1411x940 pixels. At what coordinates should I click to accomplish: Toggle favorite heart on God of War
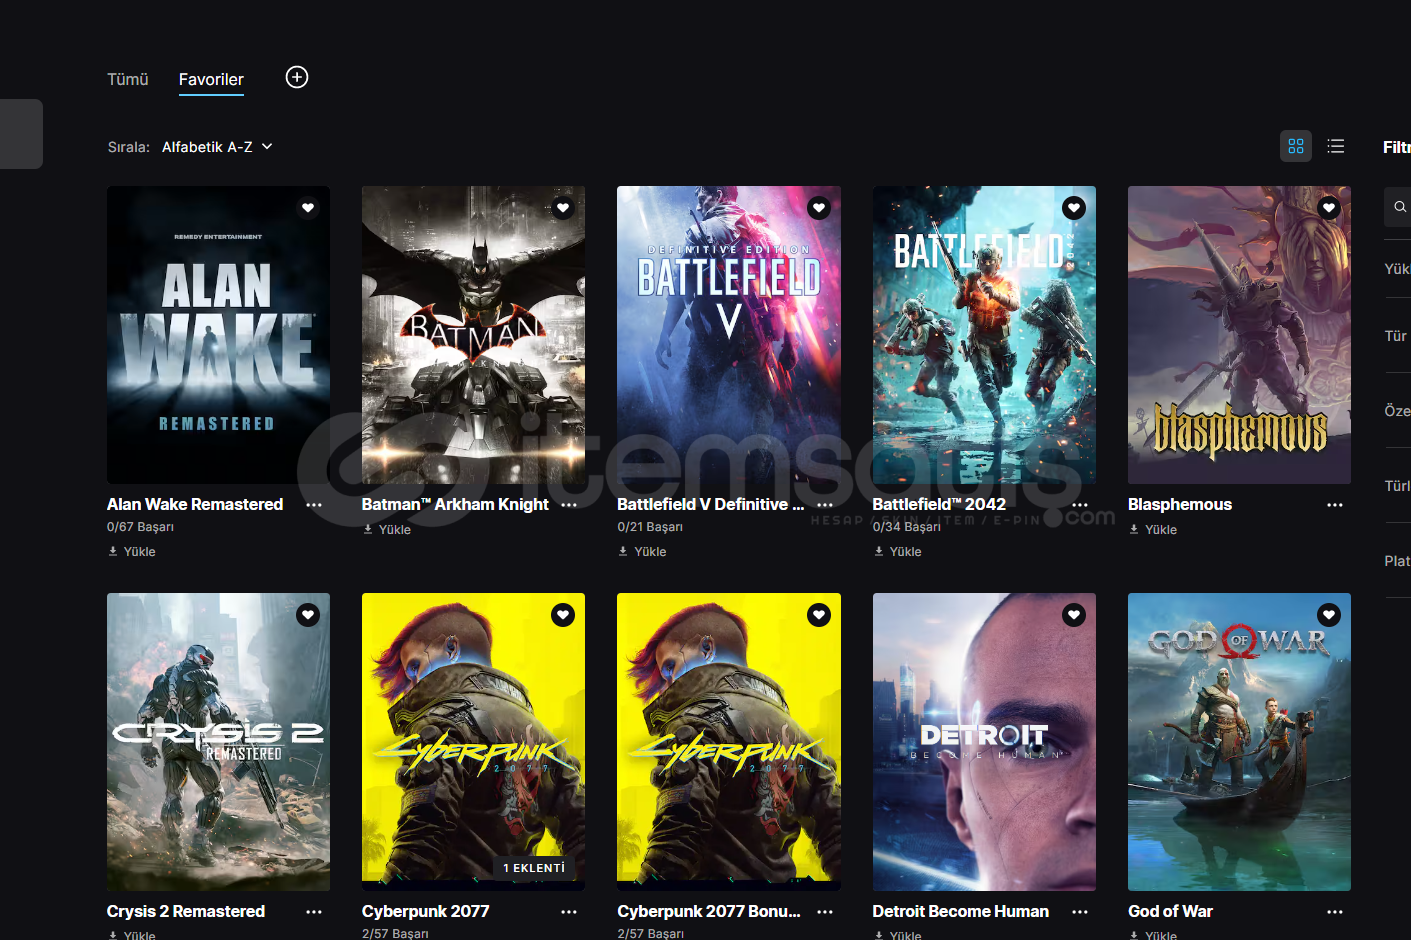1329,615
